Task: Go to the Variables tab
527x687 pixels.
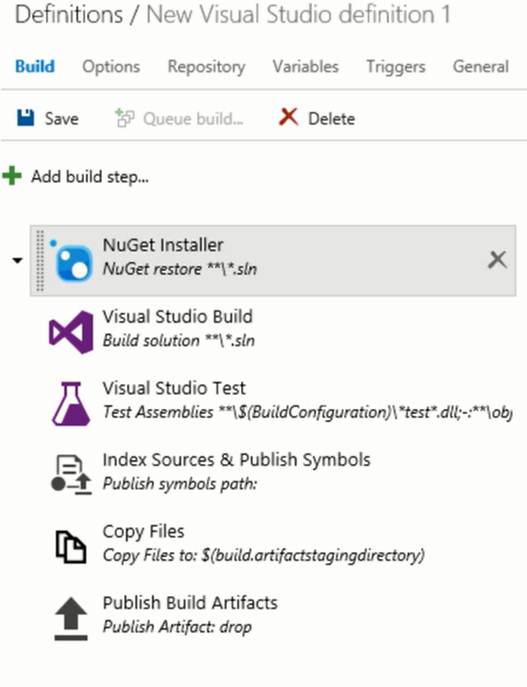Action: pyautogui.click(x=306, y=67)
